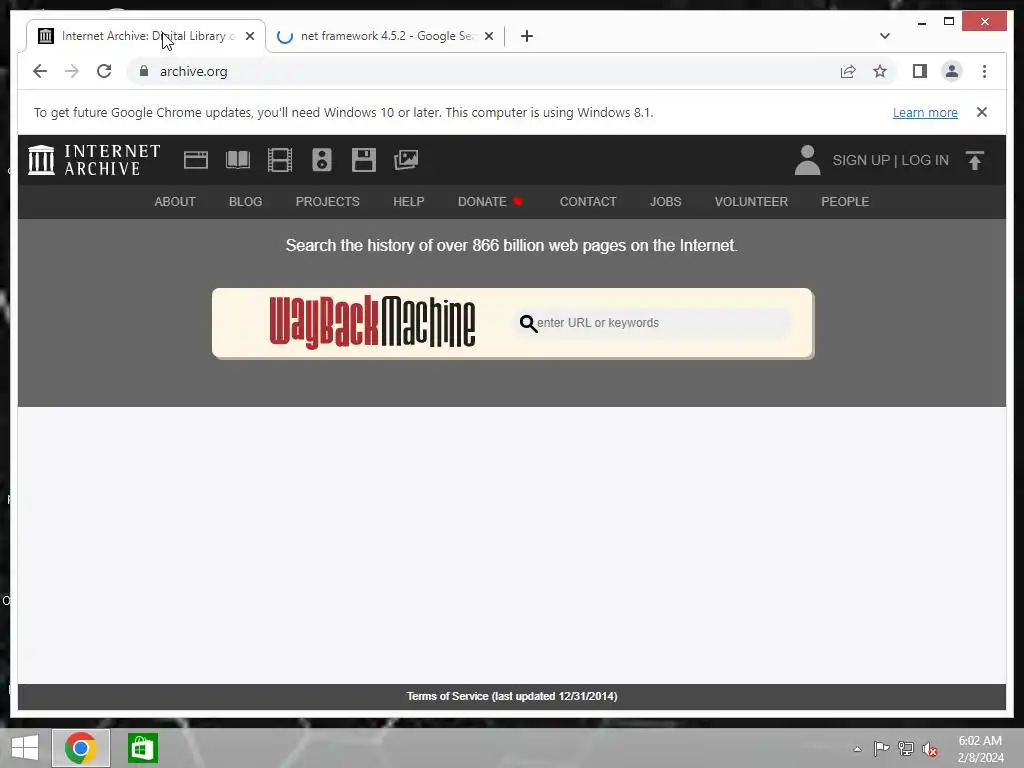Open the Windows Start button
1024x768 pixels.
[25, 748]
